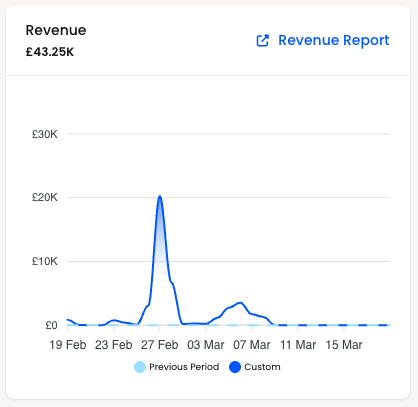The width and height of the screenshot is (418, 407).
Task: Click the 19 Feb axis label
Action: coord(68,345)
